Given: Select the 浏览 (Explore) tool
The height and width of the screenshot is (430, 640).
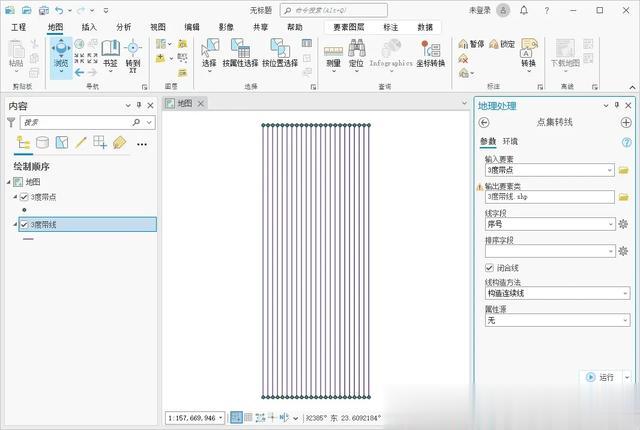Looking at the screenshot, I should tap(61, 57).
